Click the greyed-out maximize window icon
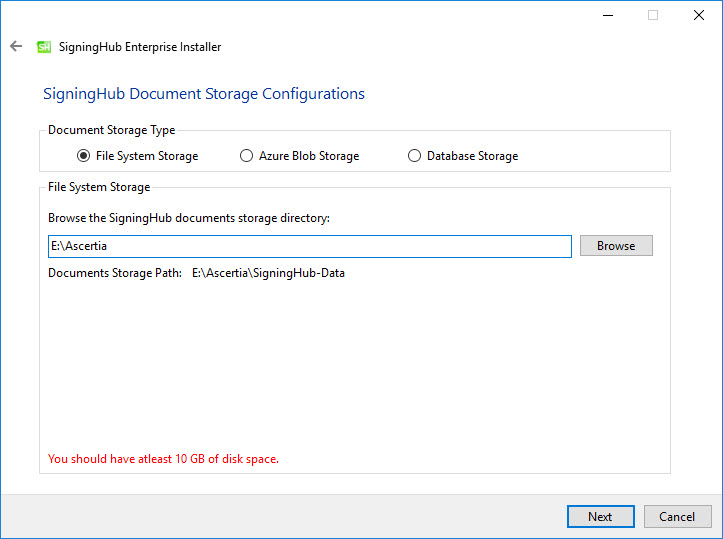723x539 pixels. [x=652, y=15]
